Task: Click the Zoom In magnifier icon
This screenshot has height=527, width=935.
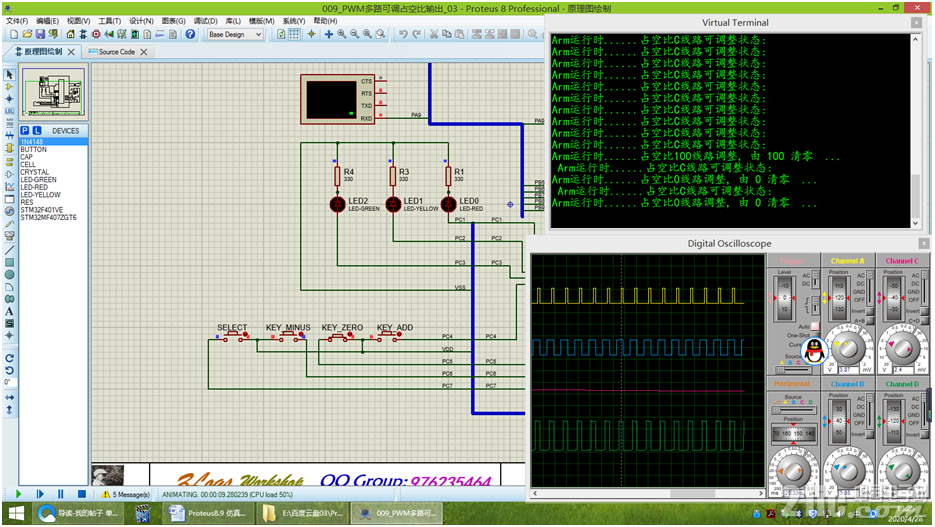Action: pyautogui.click(x=342, y=34)
